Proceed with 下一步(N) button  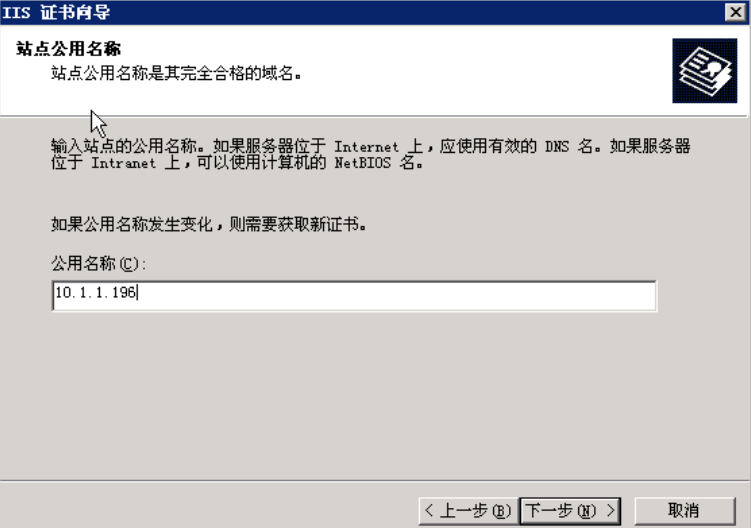(x=570, y=511)
